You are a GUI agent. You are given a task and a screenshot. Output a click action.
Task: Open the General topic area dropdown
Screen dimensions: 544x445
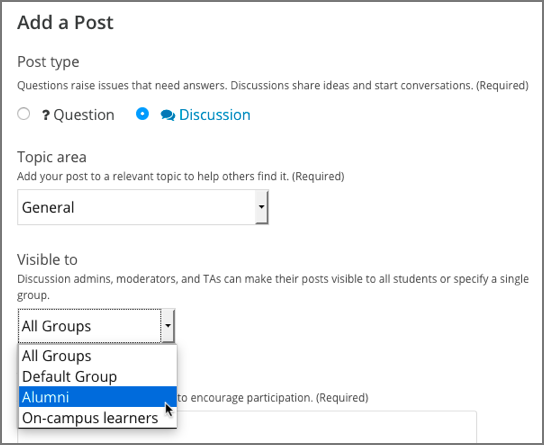click(143, 207)
